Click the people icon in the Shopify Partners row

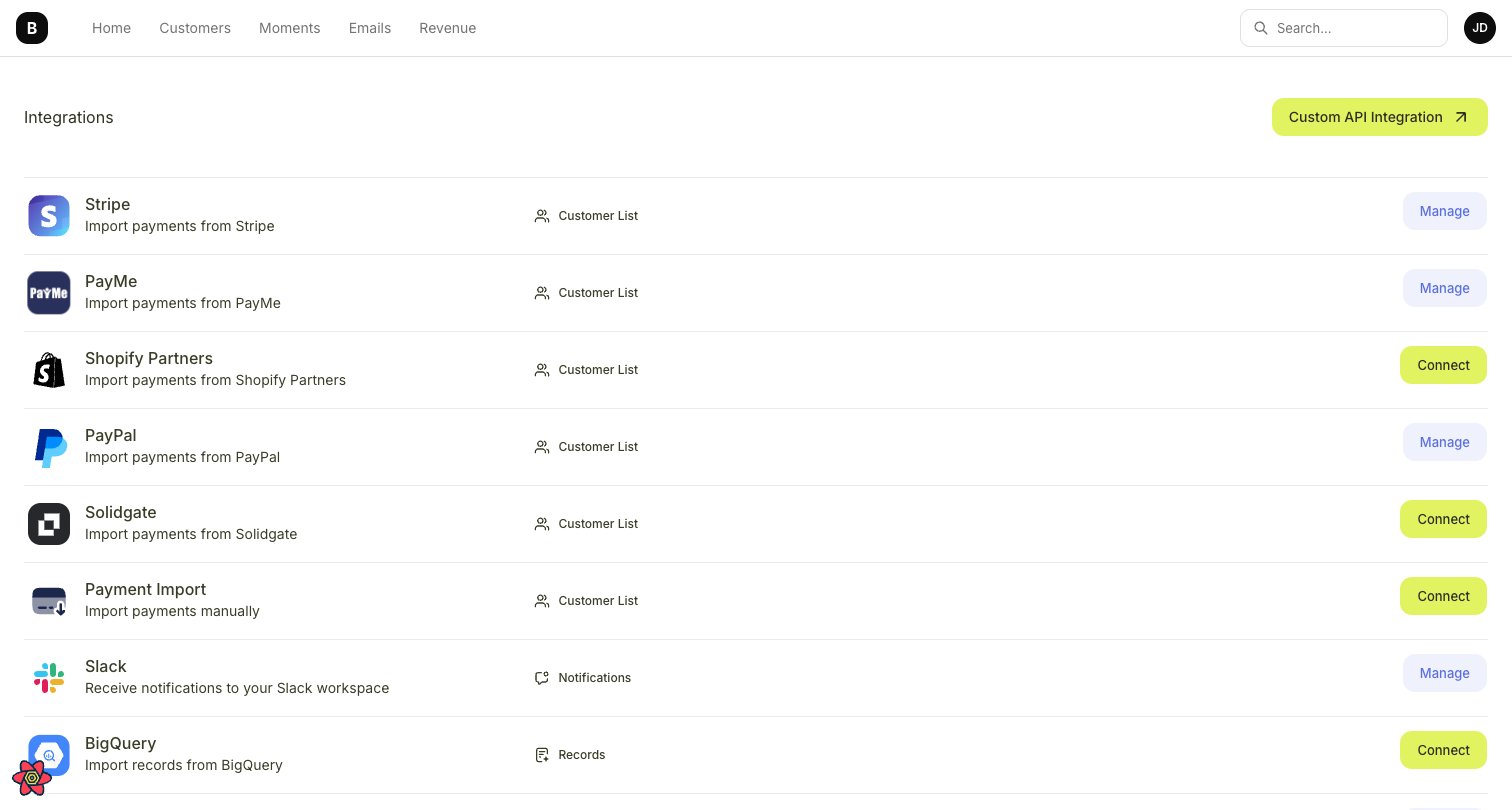[542, 370]
